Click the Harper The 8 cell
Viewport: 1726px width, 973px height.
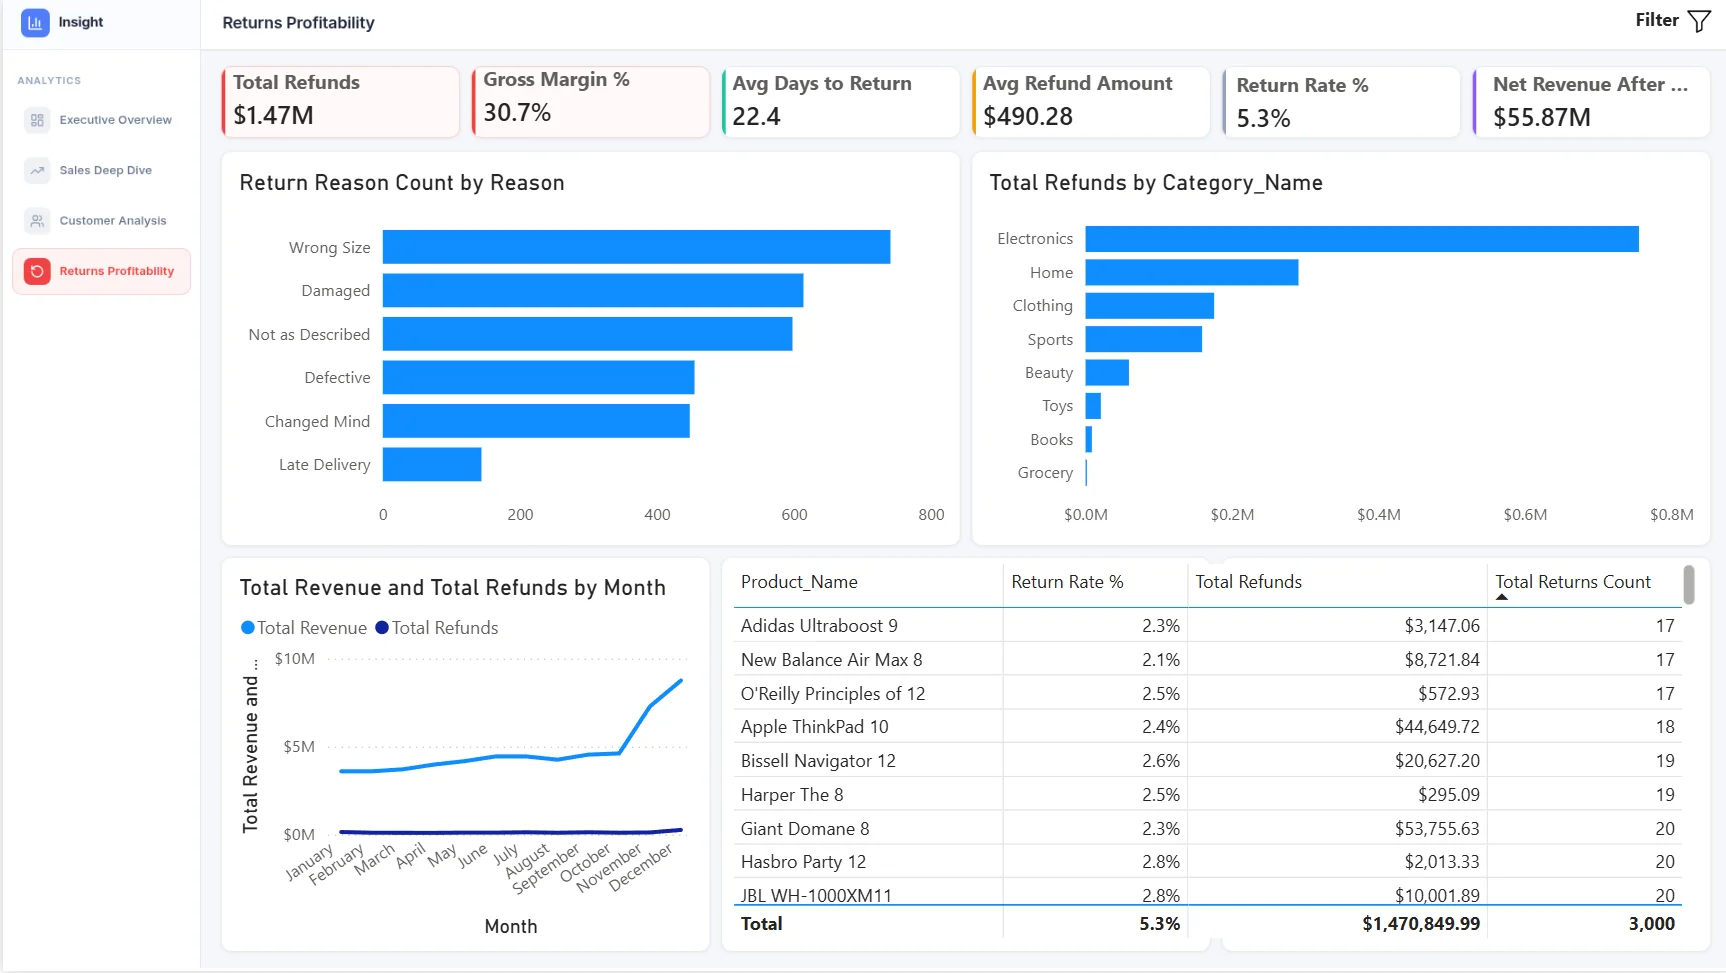[x=792, y=795]
